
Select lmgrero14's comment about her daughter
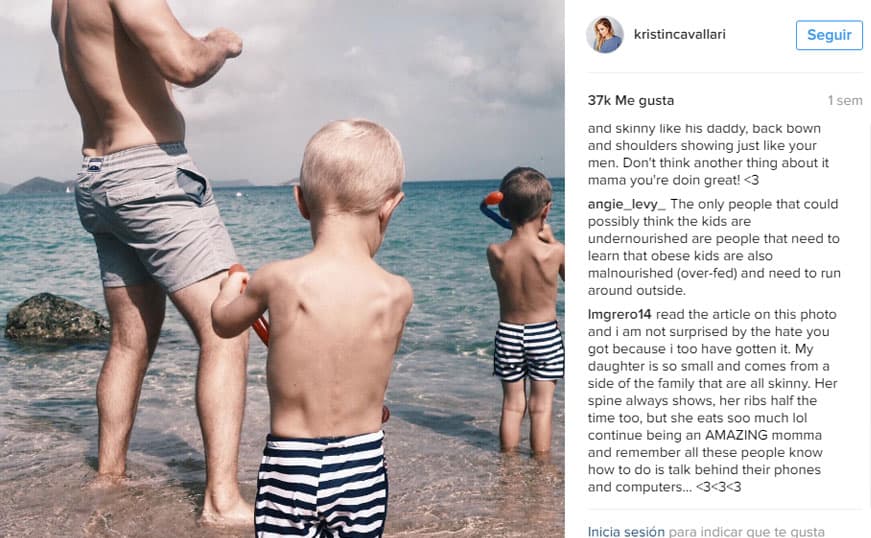click(x=713, y=400)
